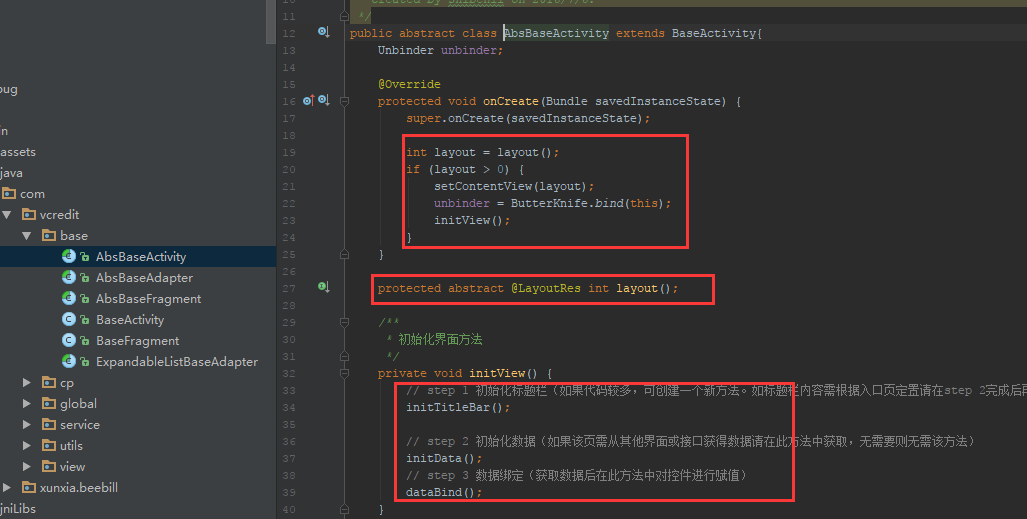Click the folder icon beside the service package
Image resolution: width=1027 pixels, height=519 pixels.
(49, 425)
